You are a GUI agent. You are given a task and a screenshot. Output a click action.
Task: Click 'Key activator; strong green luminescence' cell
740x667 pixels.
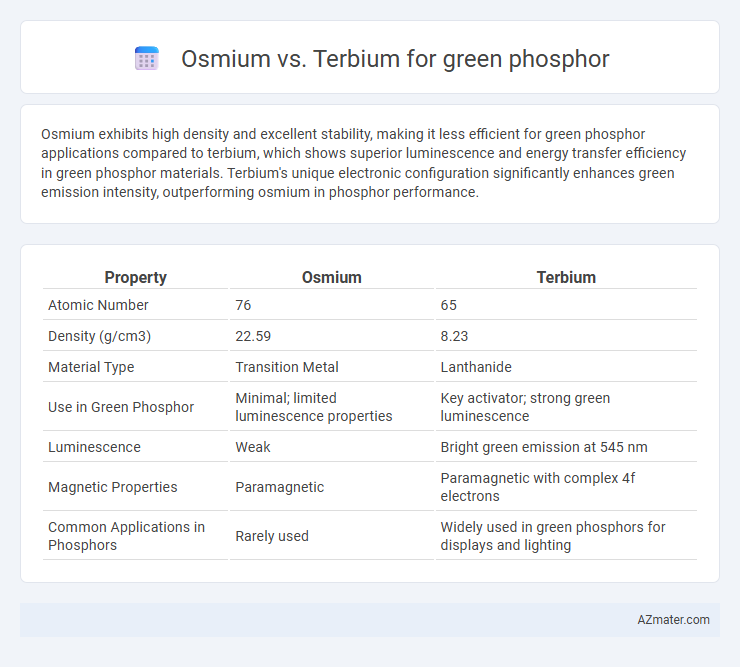point(525,407)
